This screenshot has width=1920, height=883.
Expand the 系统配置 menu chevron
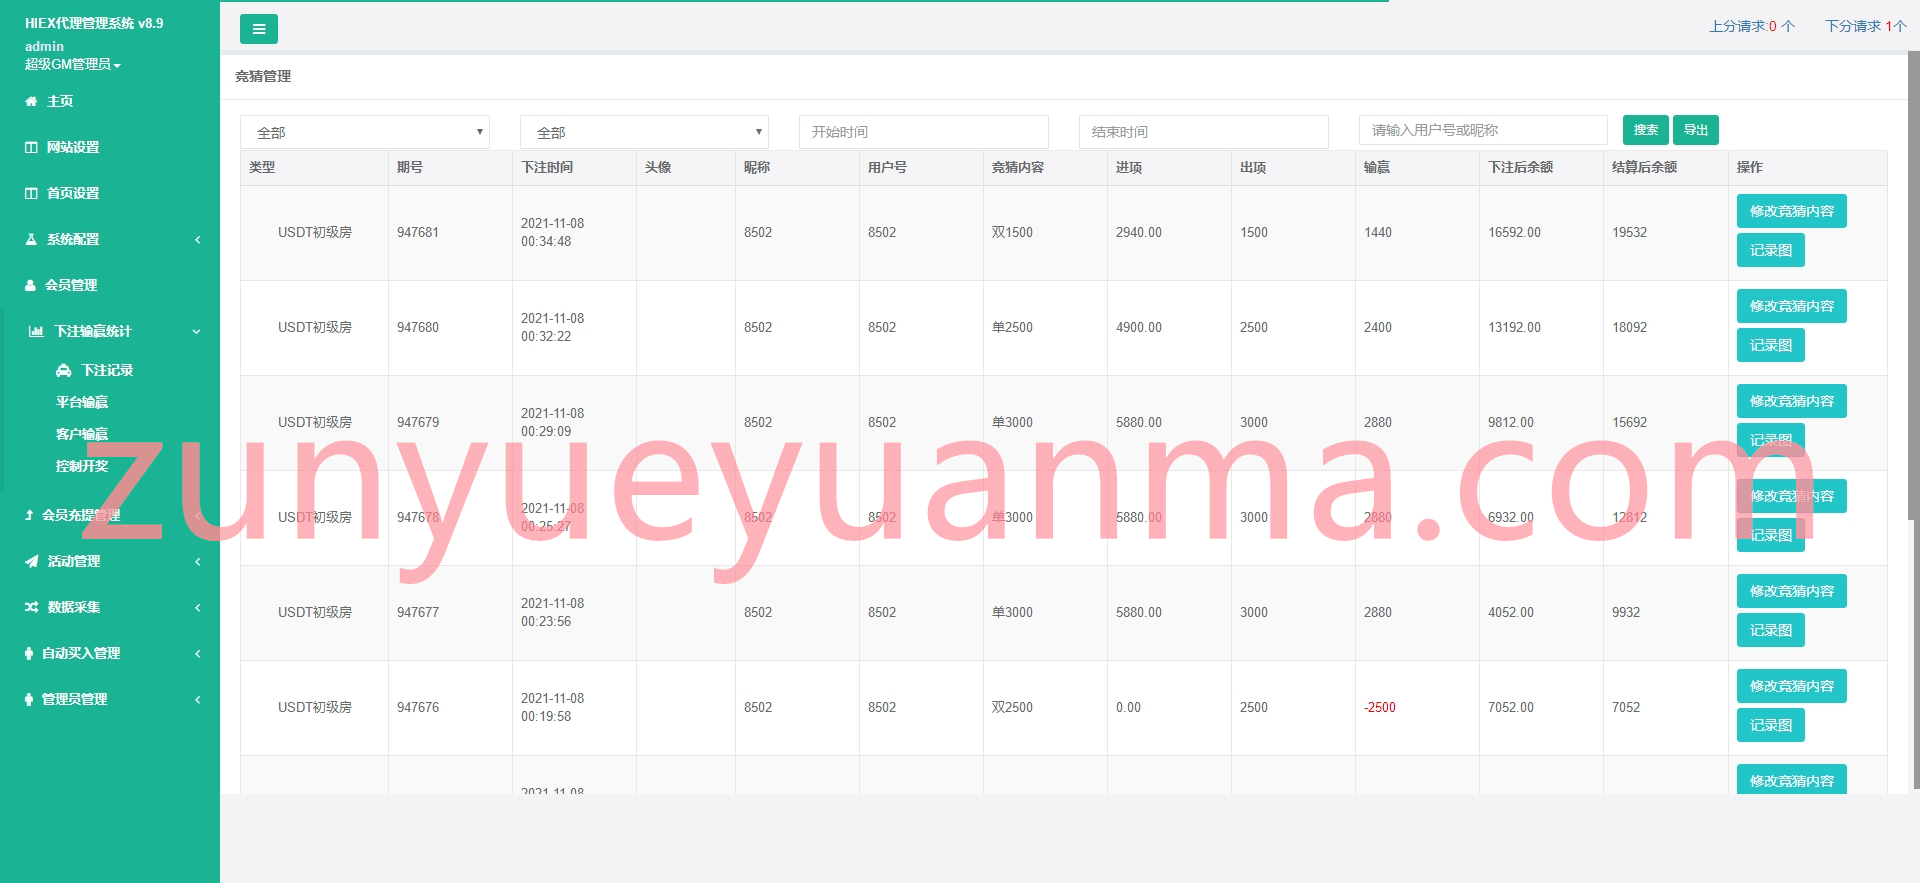pyautogui.click(x=197, y=239)
